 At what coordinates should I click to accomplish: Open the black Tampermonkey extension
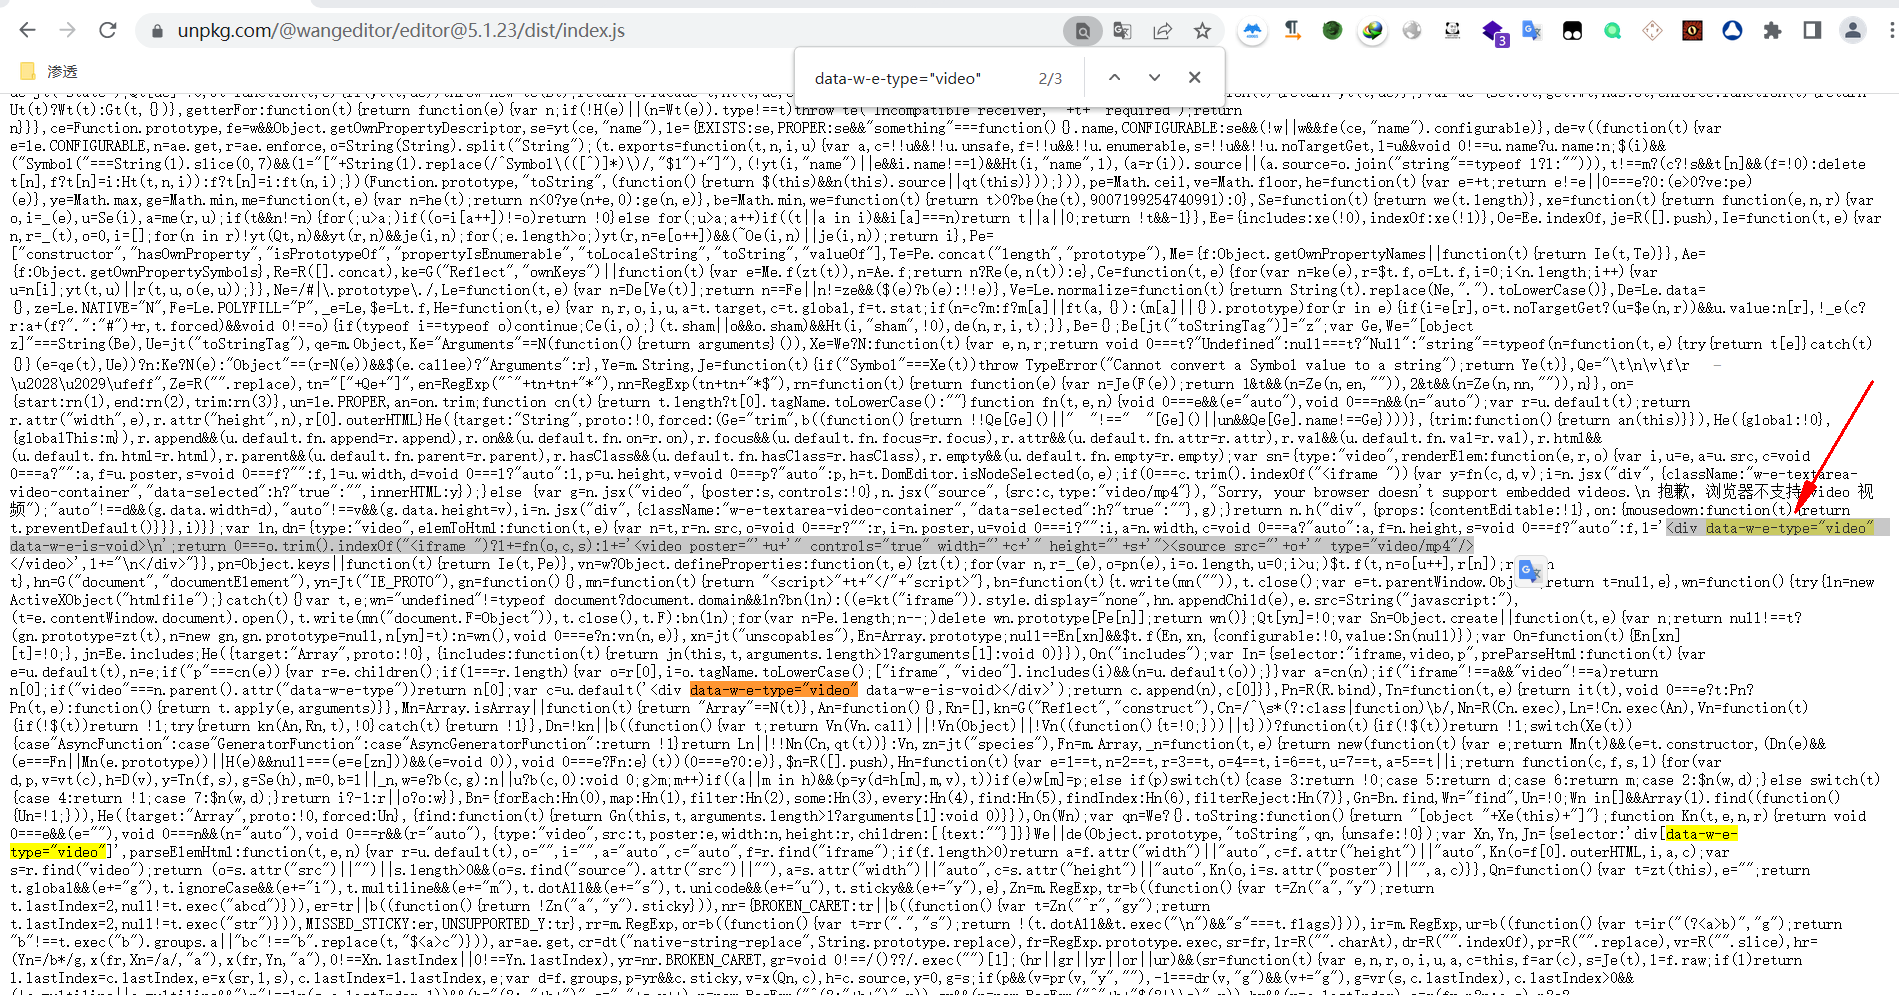pyautogui.click(x=1572, y=31)
